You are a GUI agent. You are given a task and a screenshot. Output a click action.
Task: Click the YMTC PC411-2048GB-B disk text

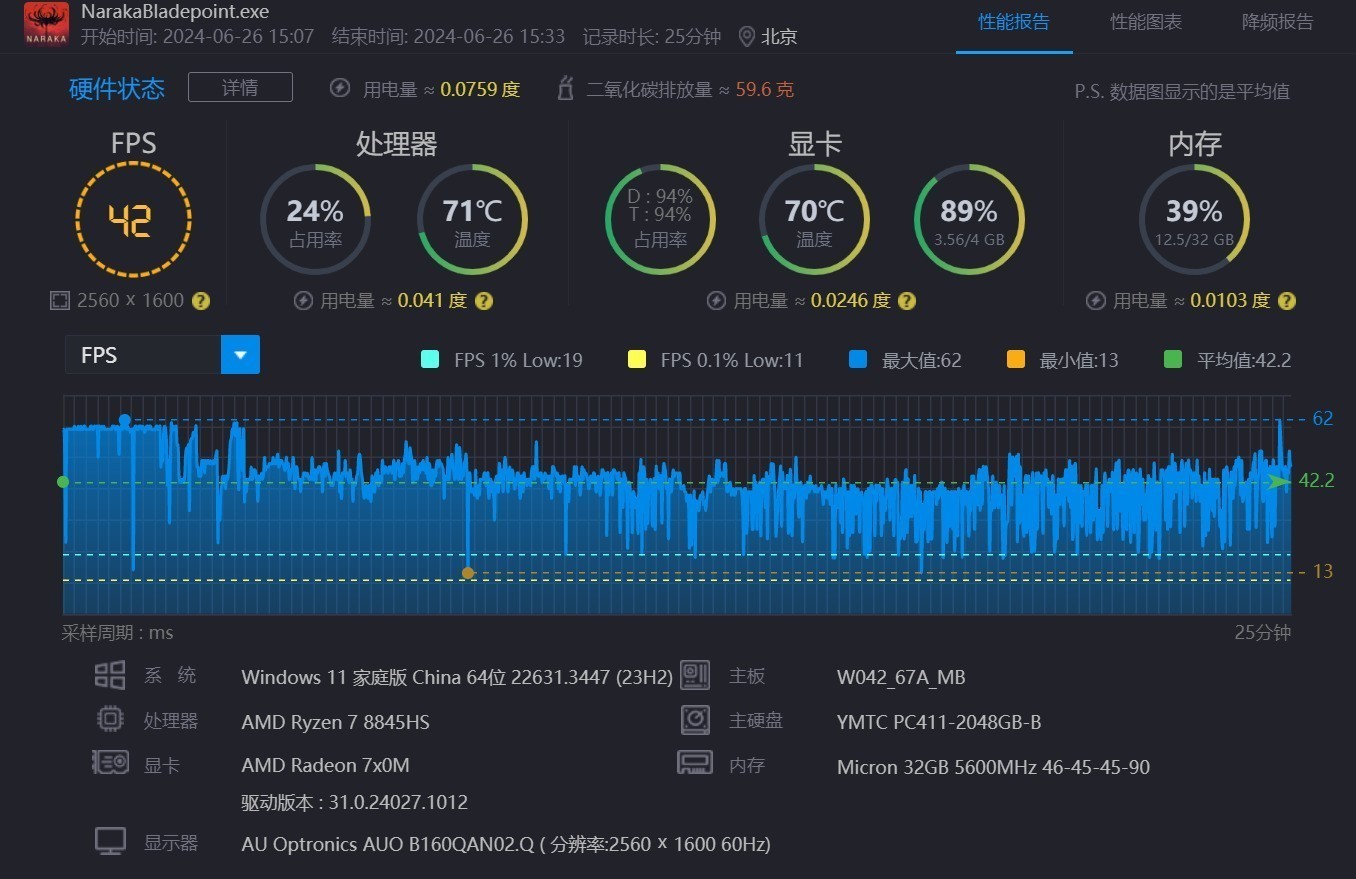tap(939, 722)
